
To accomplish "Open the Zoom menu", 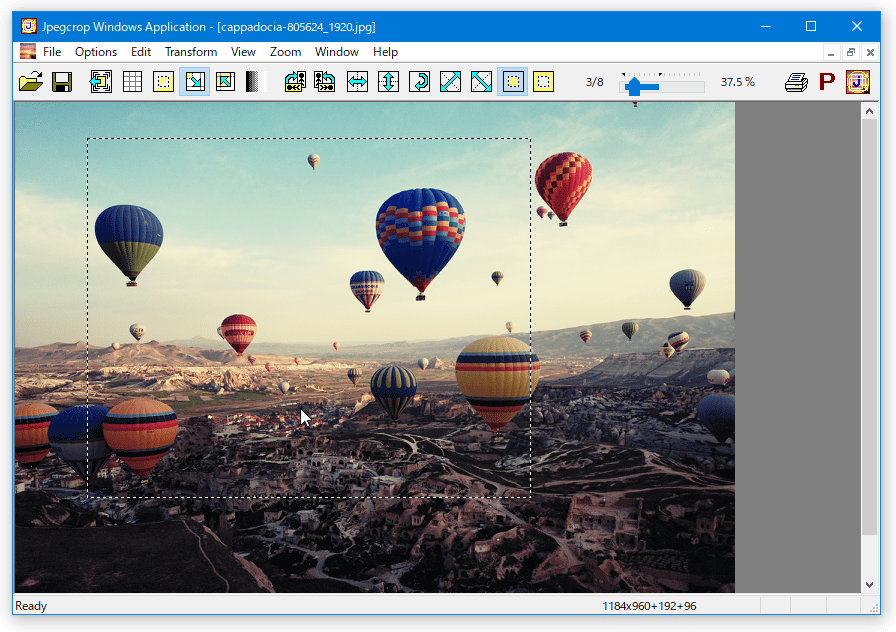I will (285, 52).
